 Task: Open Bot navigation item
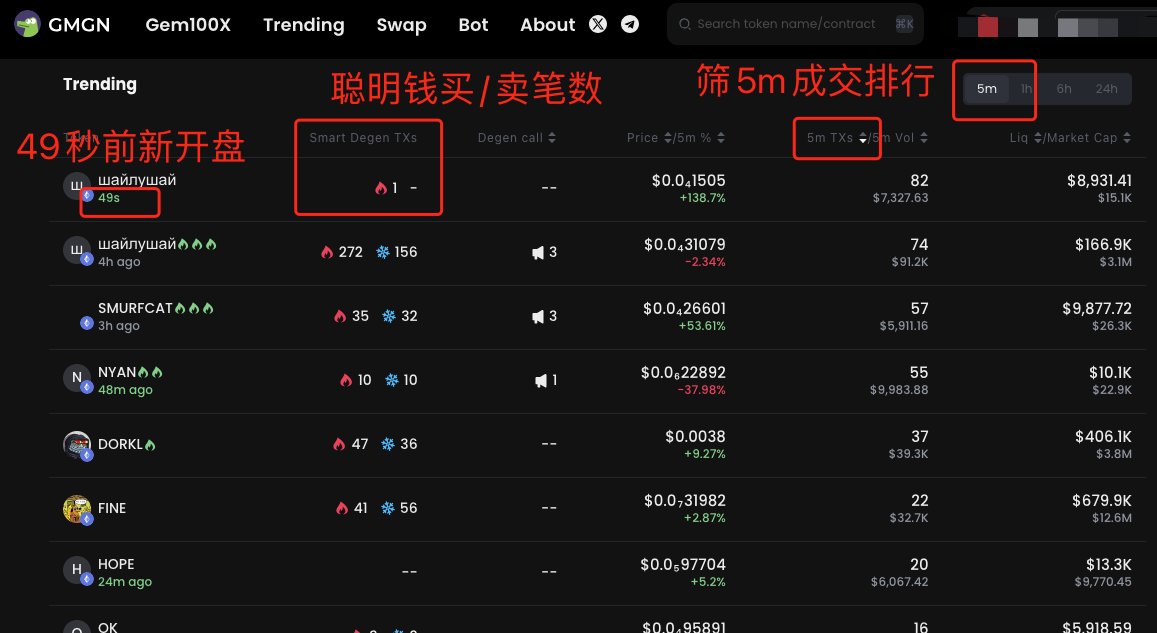pos(473,25)
